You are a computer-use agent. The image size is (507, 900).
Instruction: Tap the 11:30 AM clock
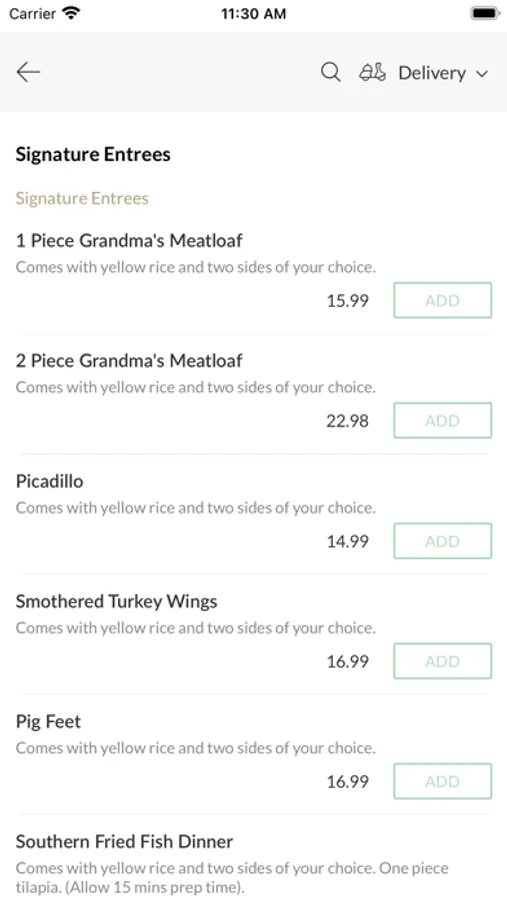(x=253, y=14)
